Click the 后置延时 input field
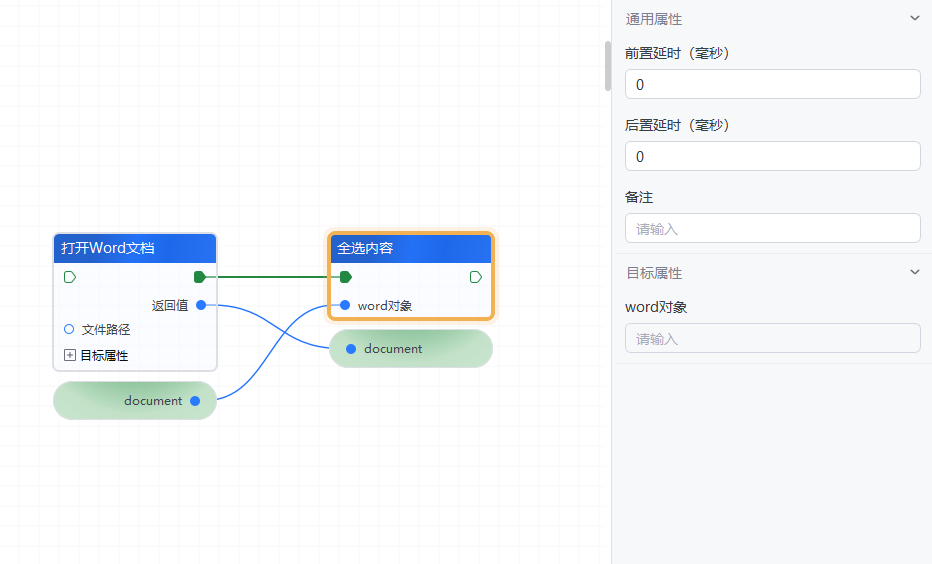This screenshot has width=932, height=564. point(772,156)
